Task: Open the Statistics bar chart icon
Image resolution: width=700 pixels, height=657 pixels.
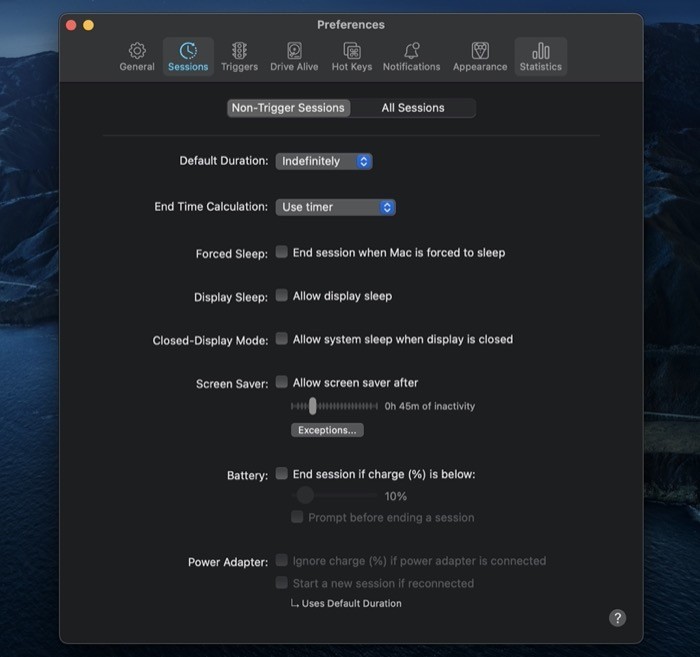Action: pos(541,51)
